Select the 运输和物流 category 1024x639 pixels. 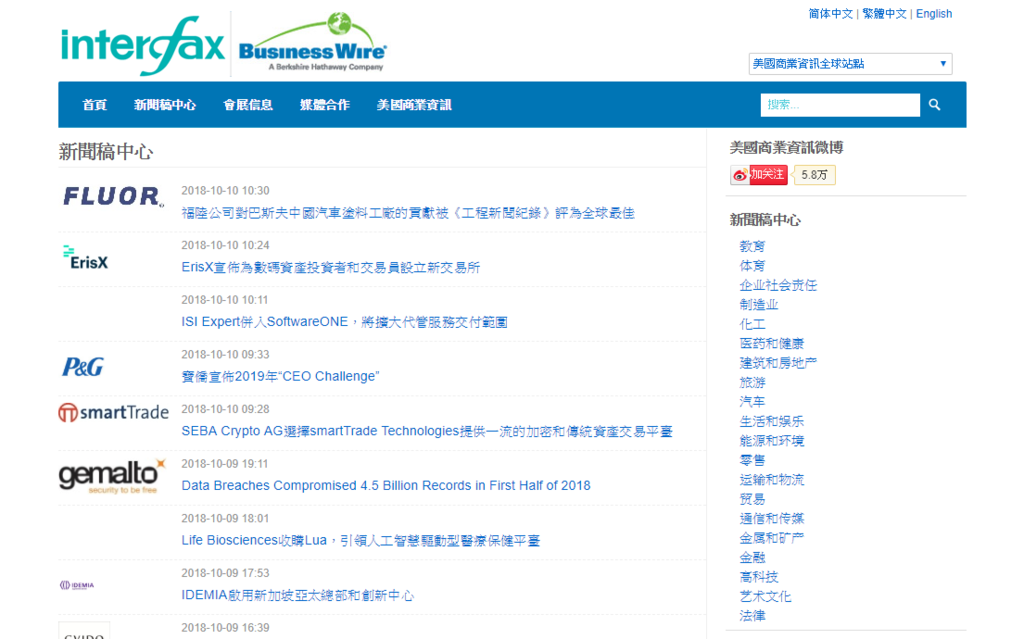771,480
